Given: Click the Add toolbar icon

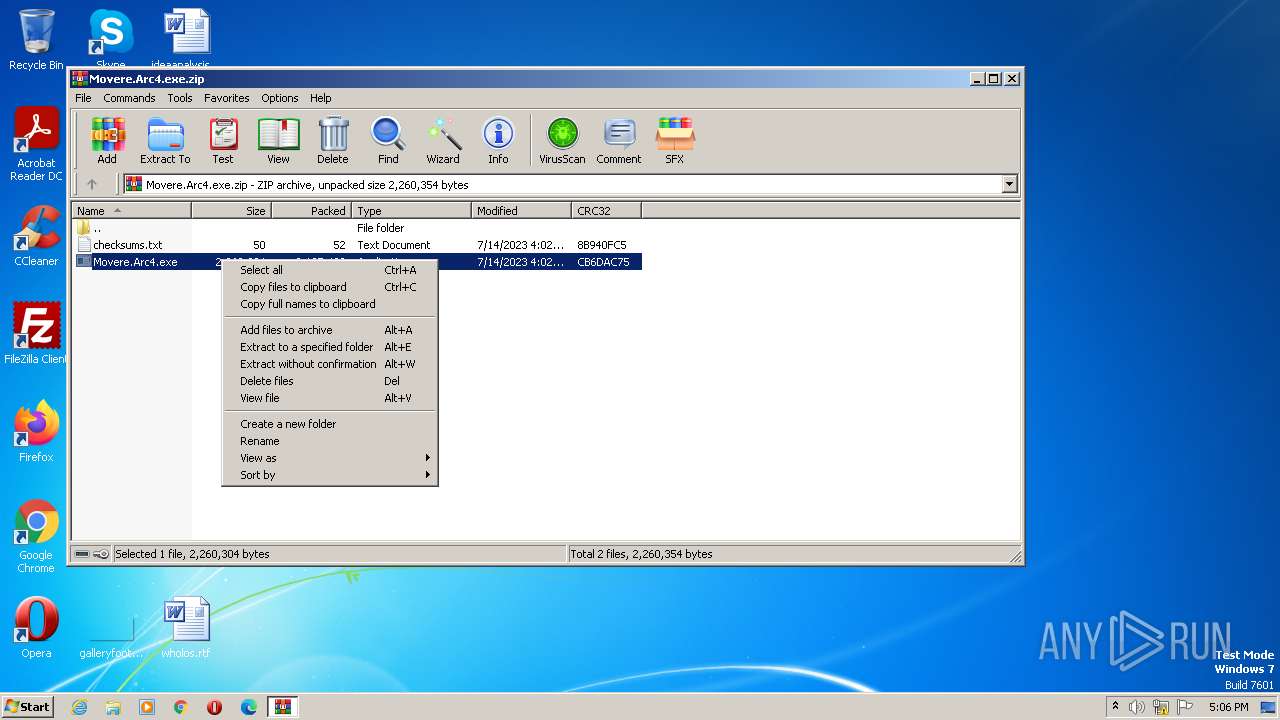Looking at the screenshot, I should coord(107,140).
